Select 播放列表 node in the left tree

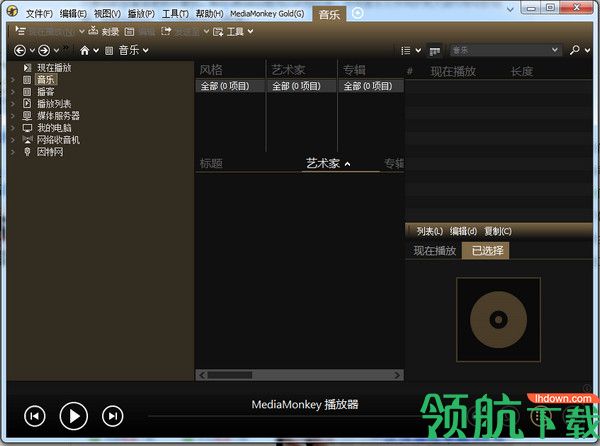54,104
